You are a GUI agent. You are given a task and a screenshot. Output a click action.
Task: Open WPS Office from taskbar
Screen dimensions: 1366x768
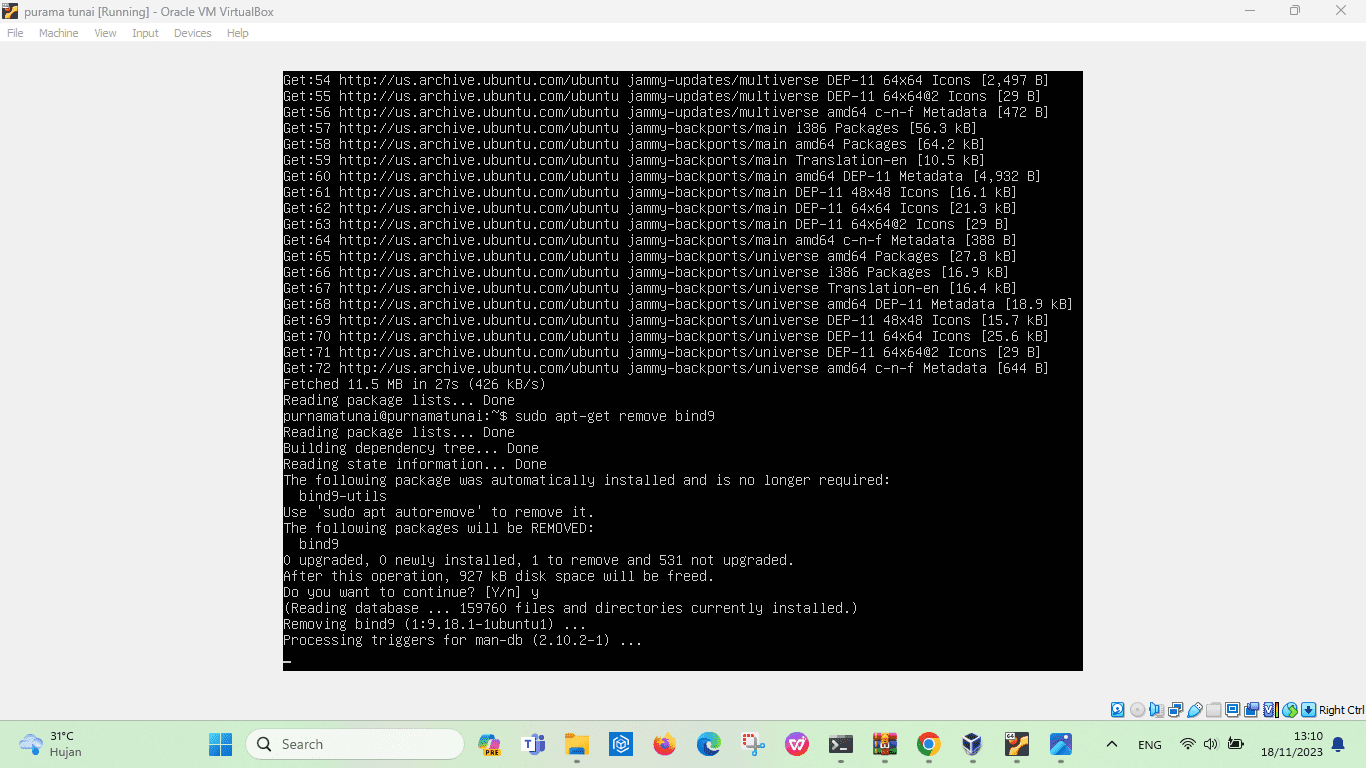(797, 744)
